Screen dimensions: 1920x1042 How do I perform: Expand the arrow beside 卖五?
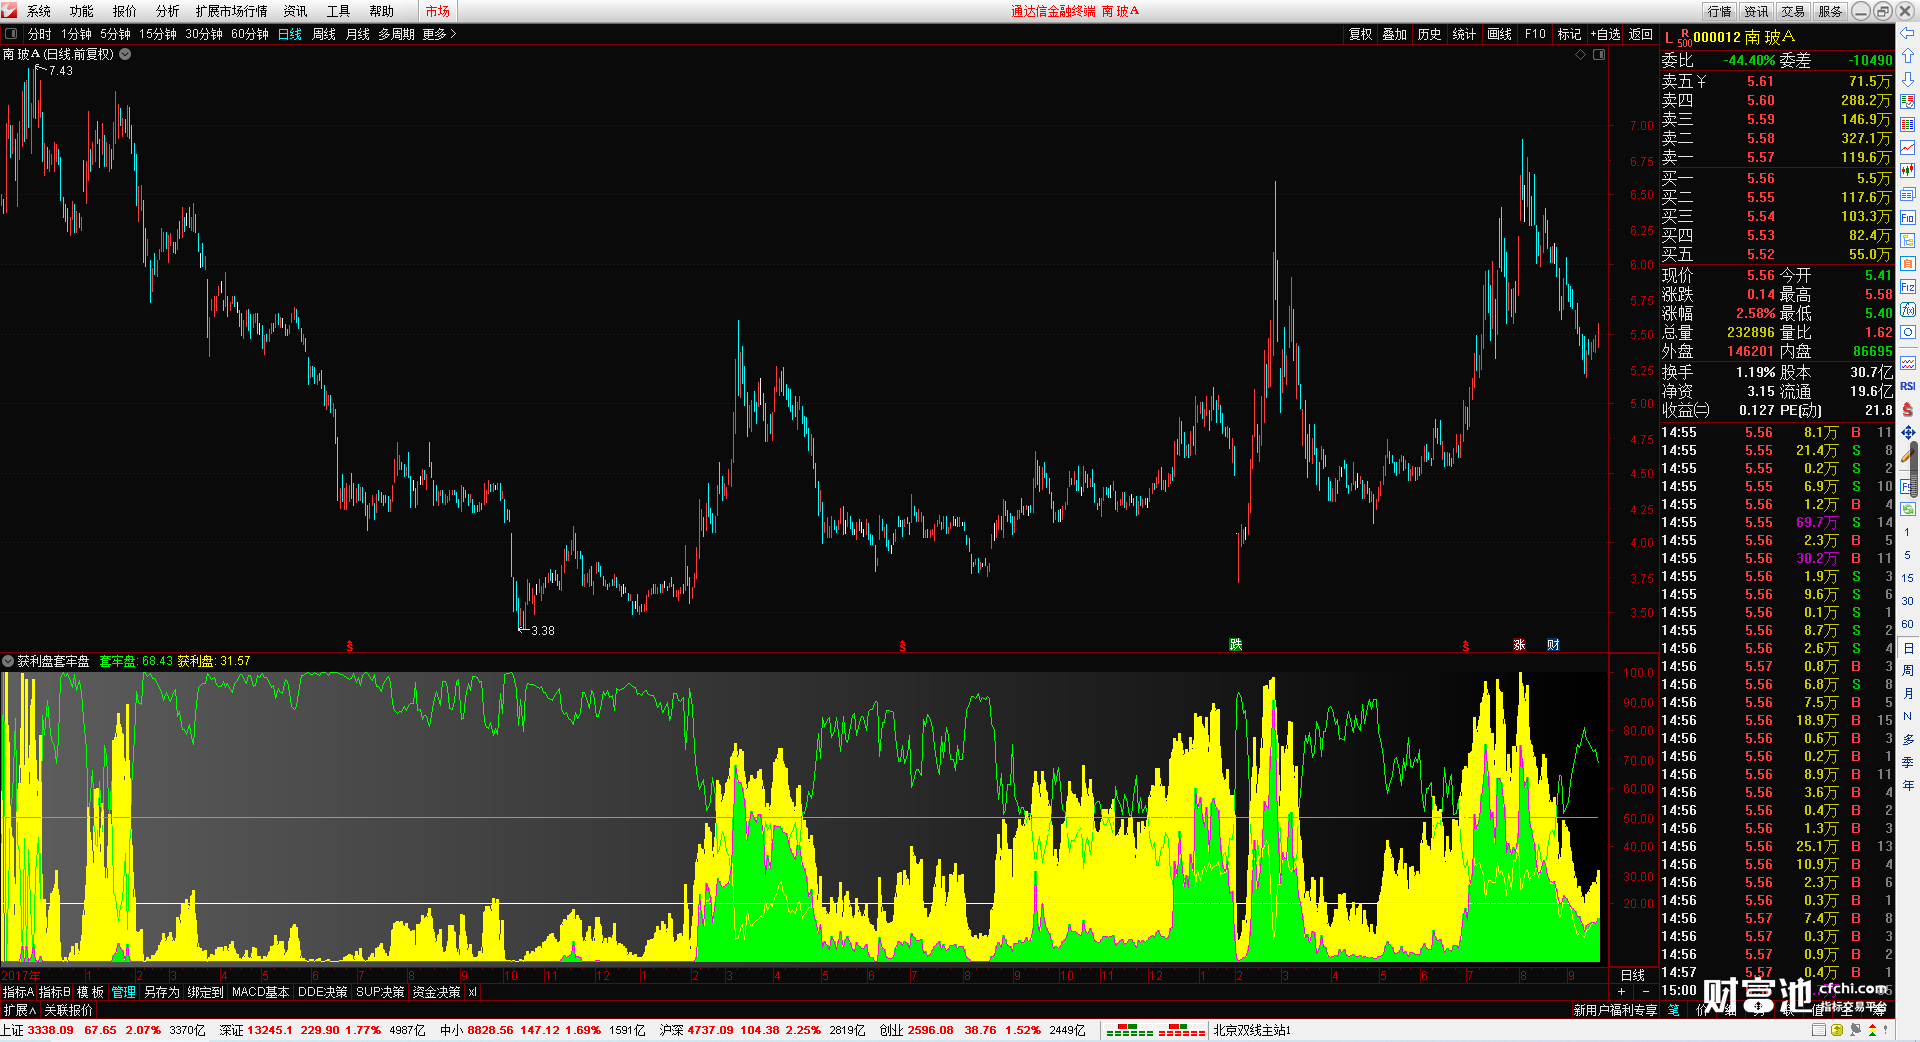click(1701, 81)
